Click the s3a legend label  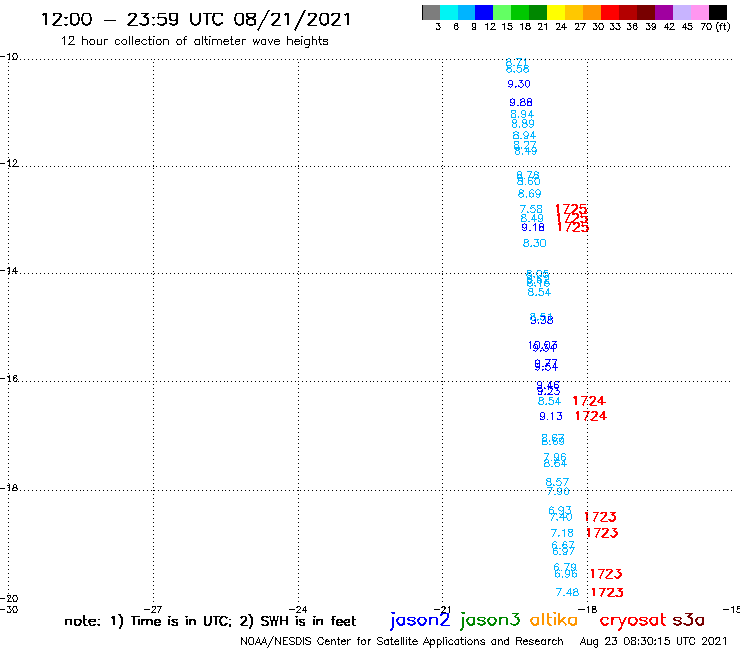(688, 621)
